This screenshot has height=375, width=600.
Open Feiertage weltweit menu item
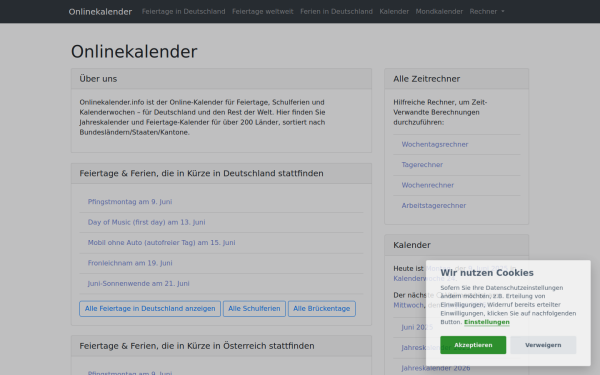coord(262,11)
